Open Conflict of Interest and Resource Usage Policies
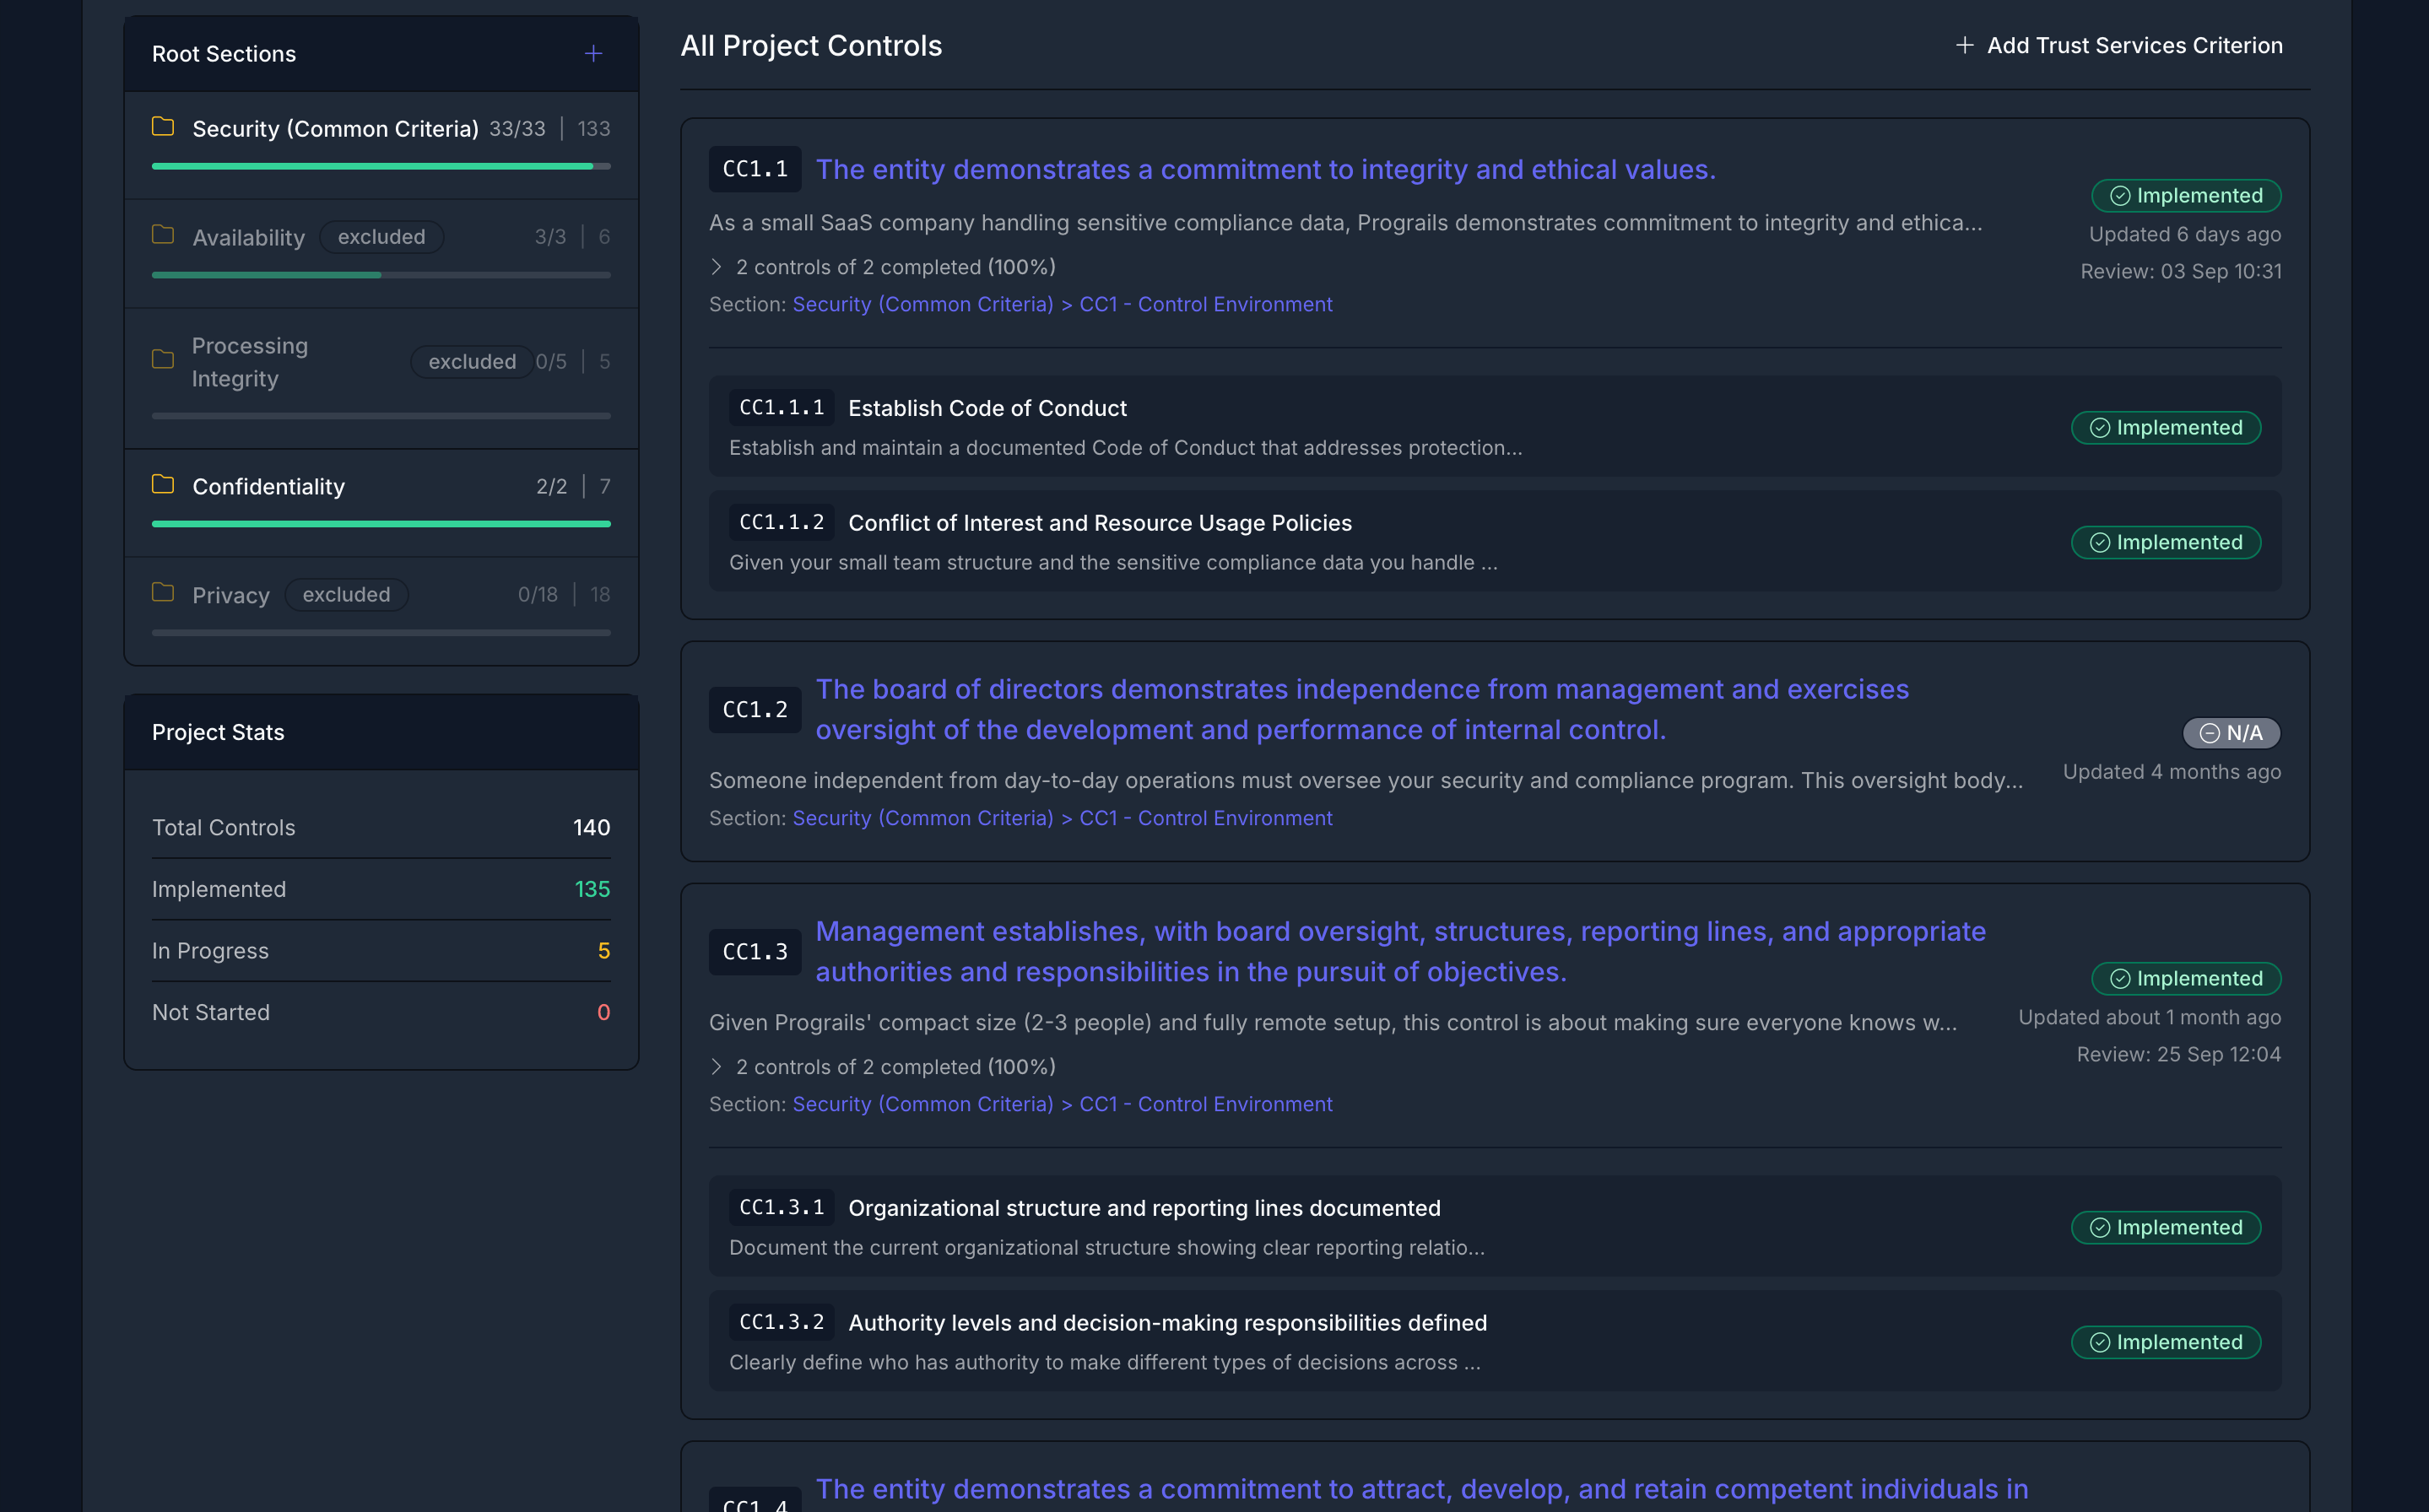This screenshot has height=1512, width=2429. tap(1099, 523)
